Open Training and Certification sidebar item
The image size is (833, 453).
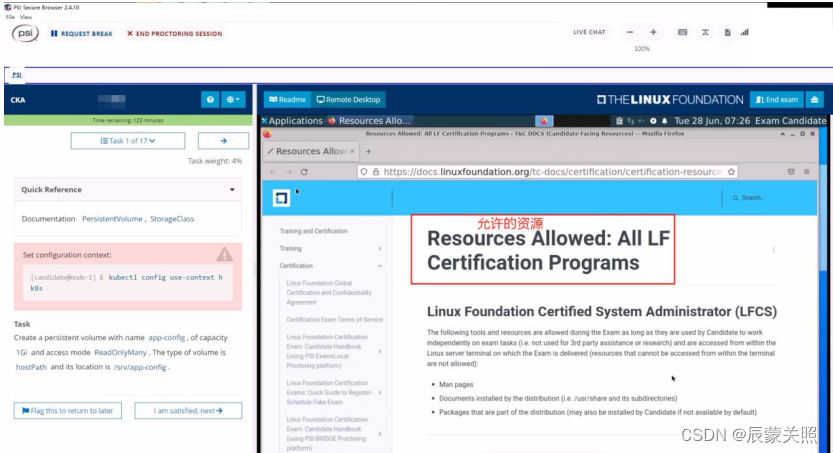pyautogui.click(x=313, y=231)
